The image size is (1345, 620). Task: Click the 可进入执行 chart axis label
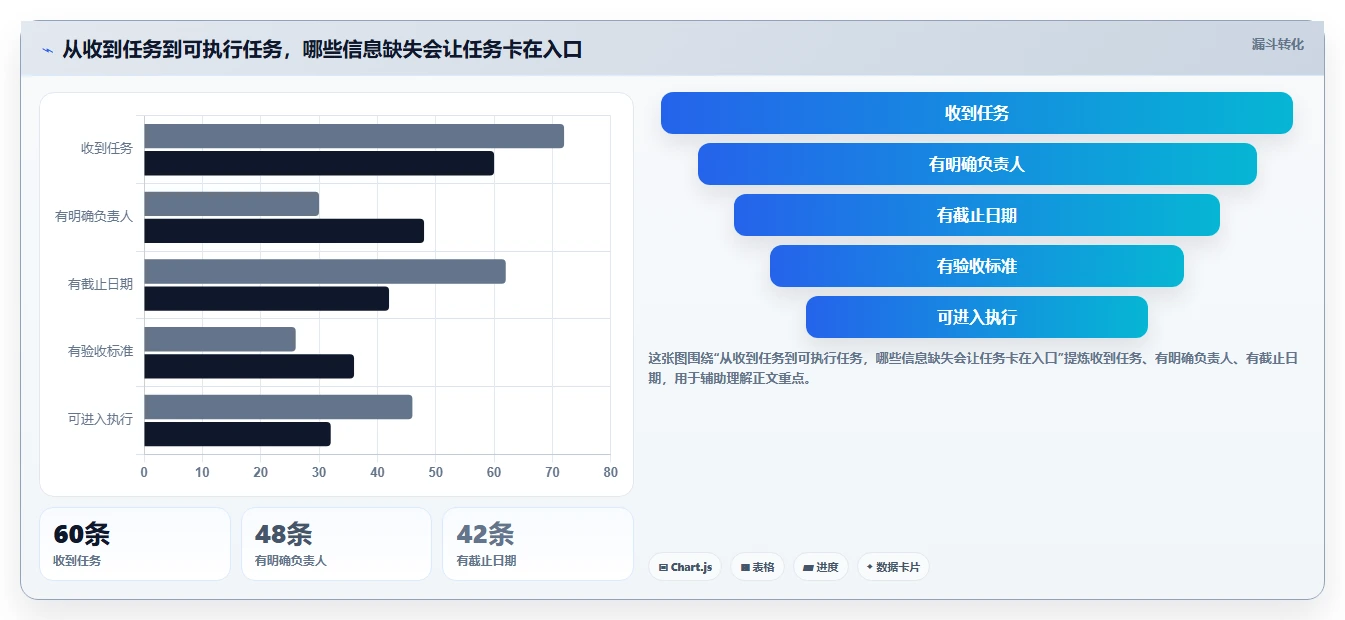[100, 419]
